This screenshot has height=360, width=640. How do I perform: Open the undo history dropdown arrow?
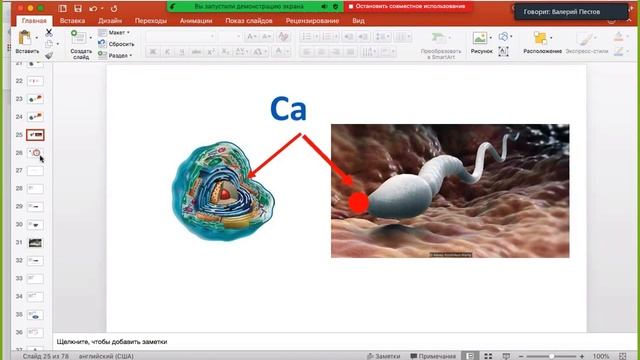point(102,8)
